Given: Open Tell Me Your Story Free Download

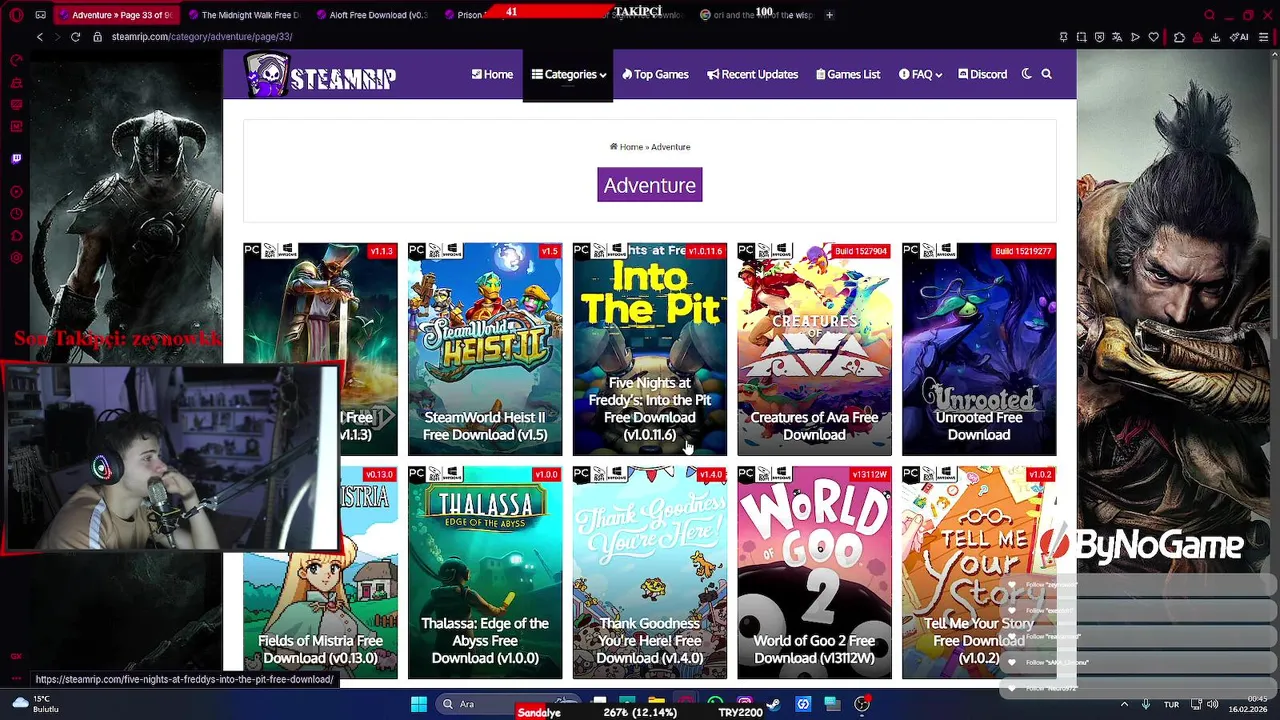Looking at the screenshot, I should (979, 572).
